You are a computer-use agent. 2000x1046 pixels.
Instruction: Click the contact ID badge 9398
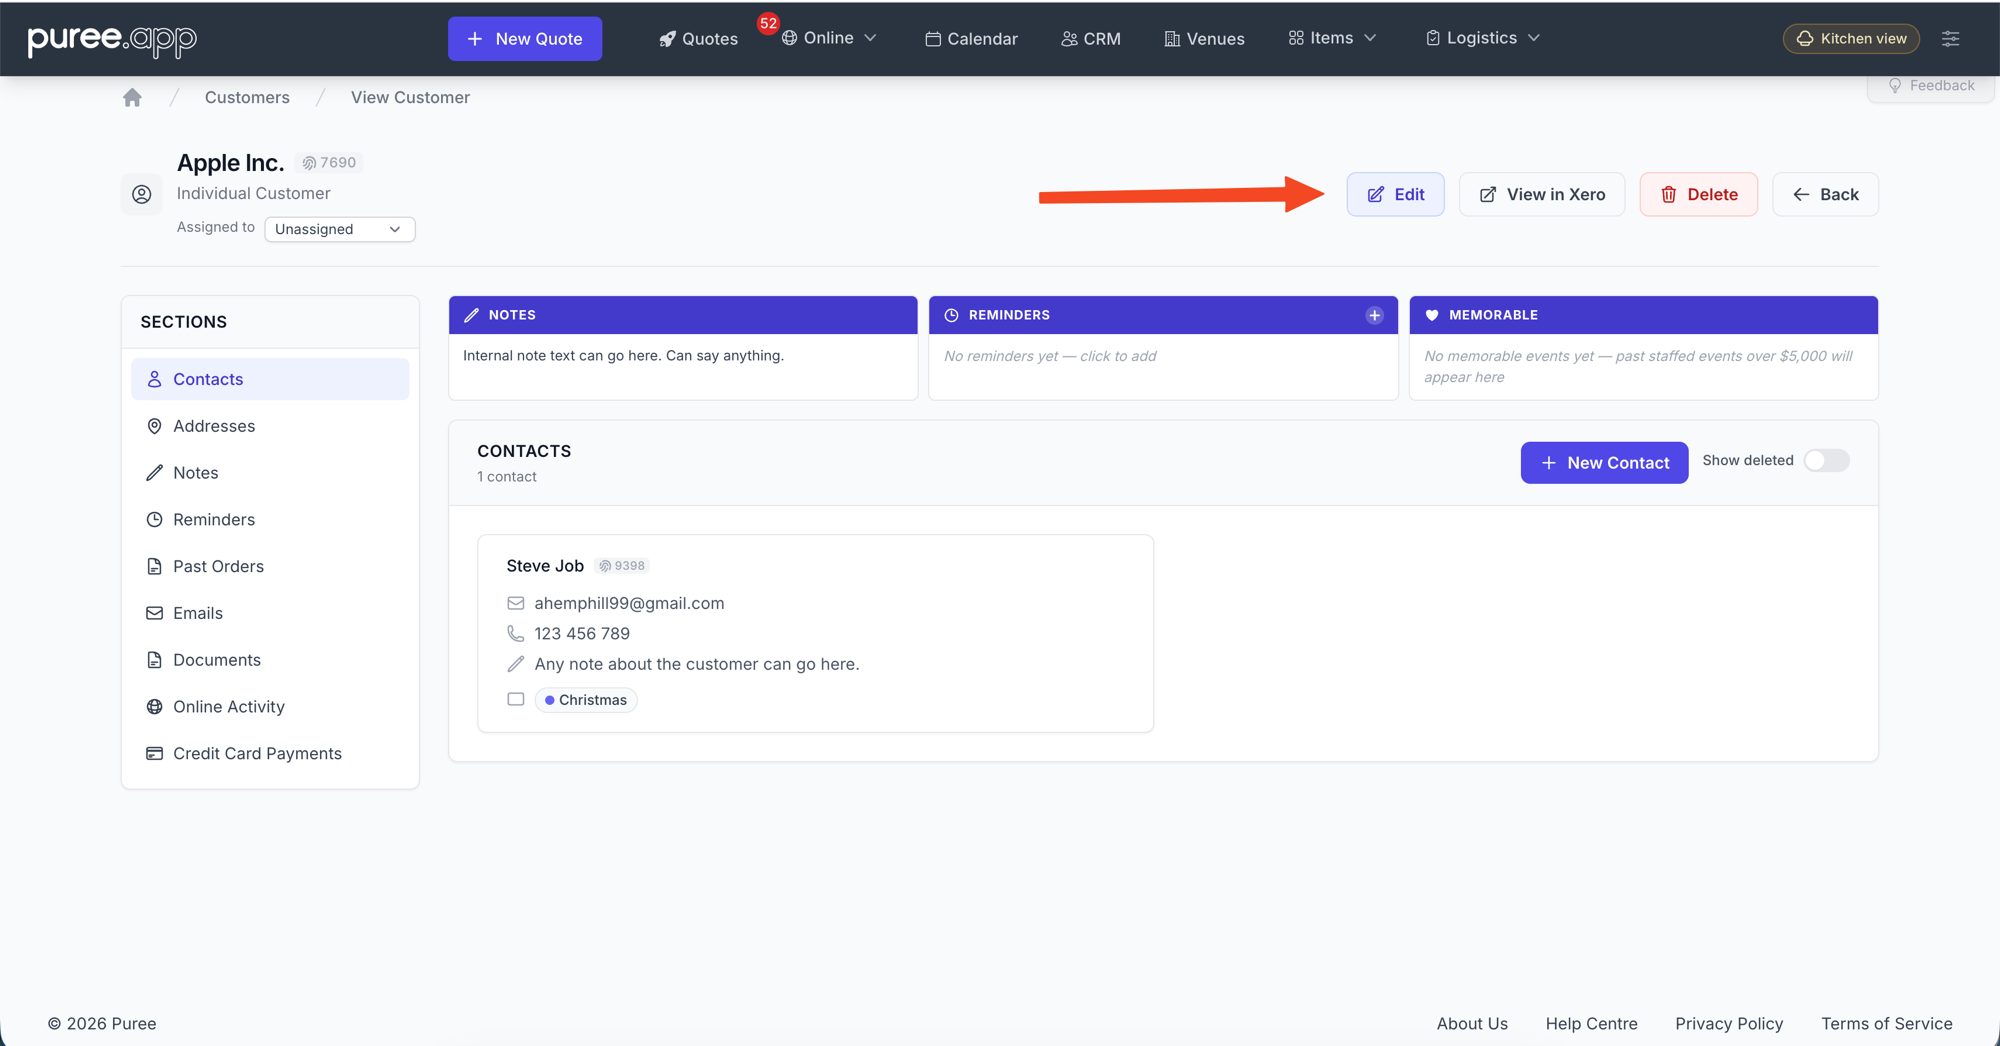coord(622,566)
